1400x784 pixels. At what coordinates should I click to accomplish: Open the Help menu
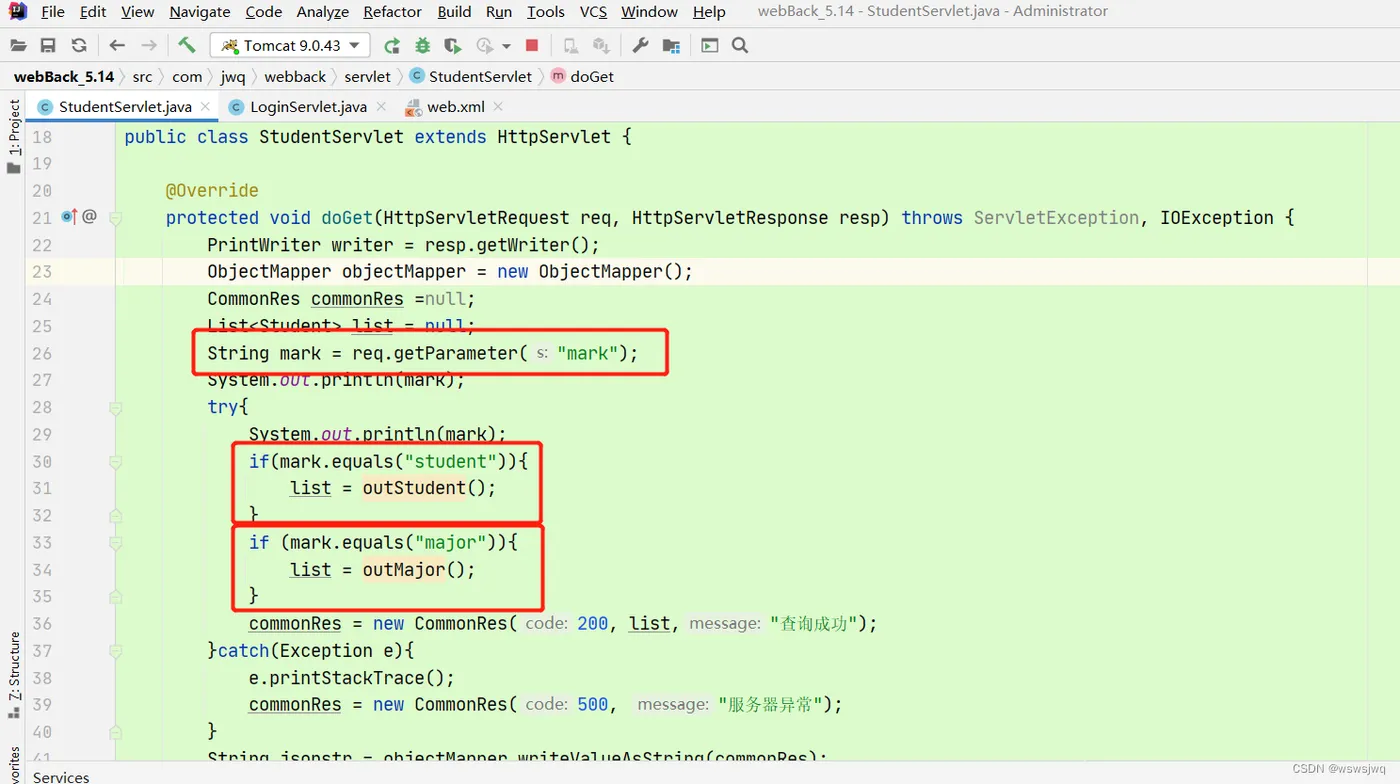(x=709, y=12)
